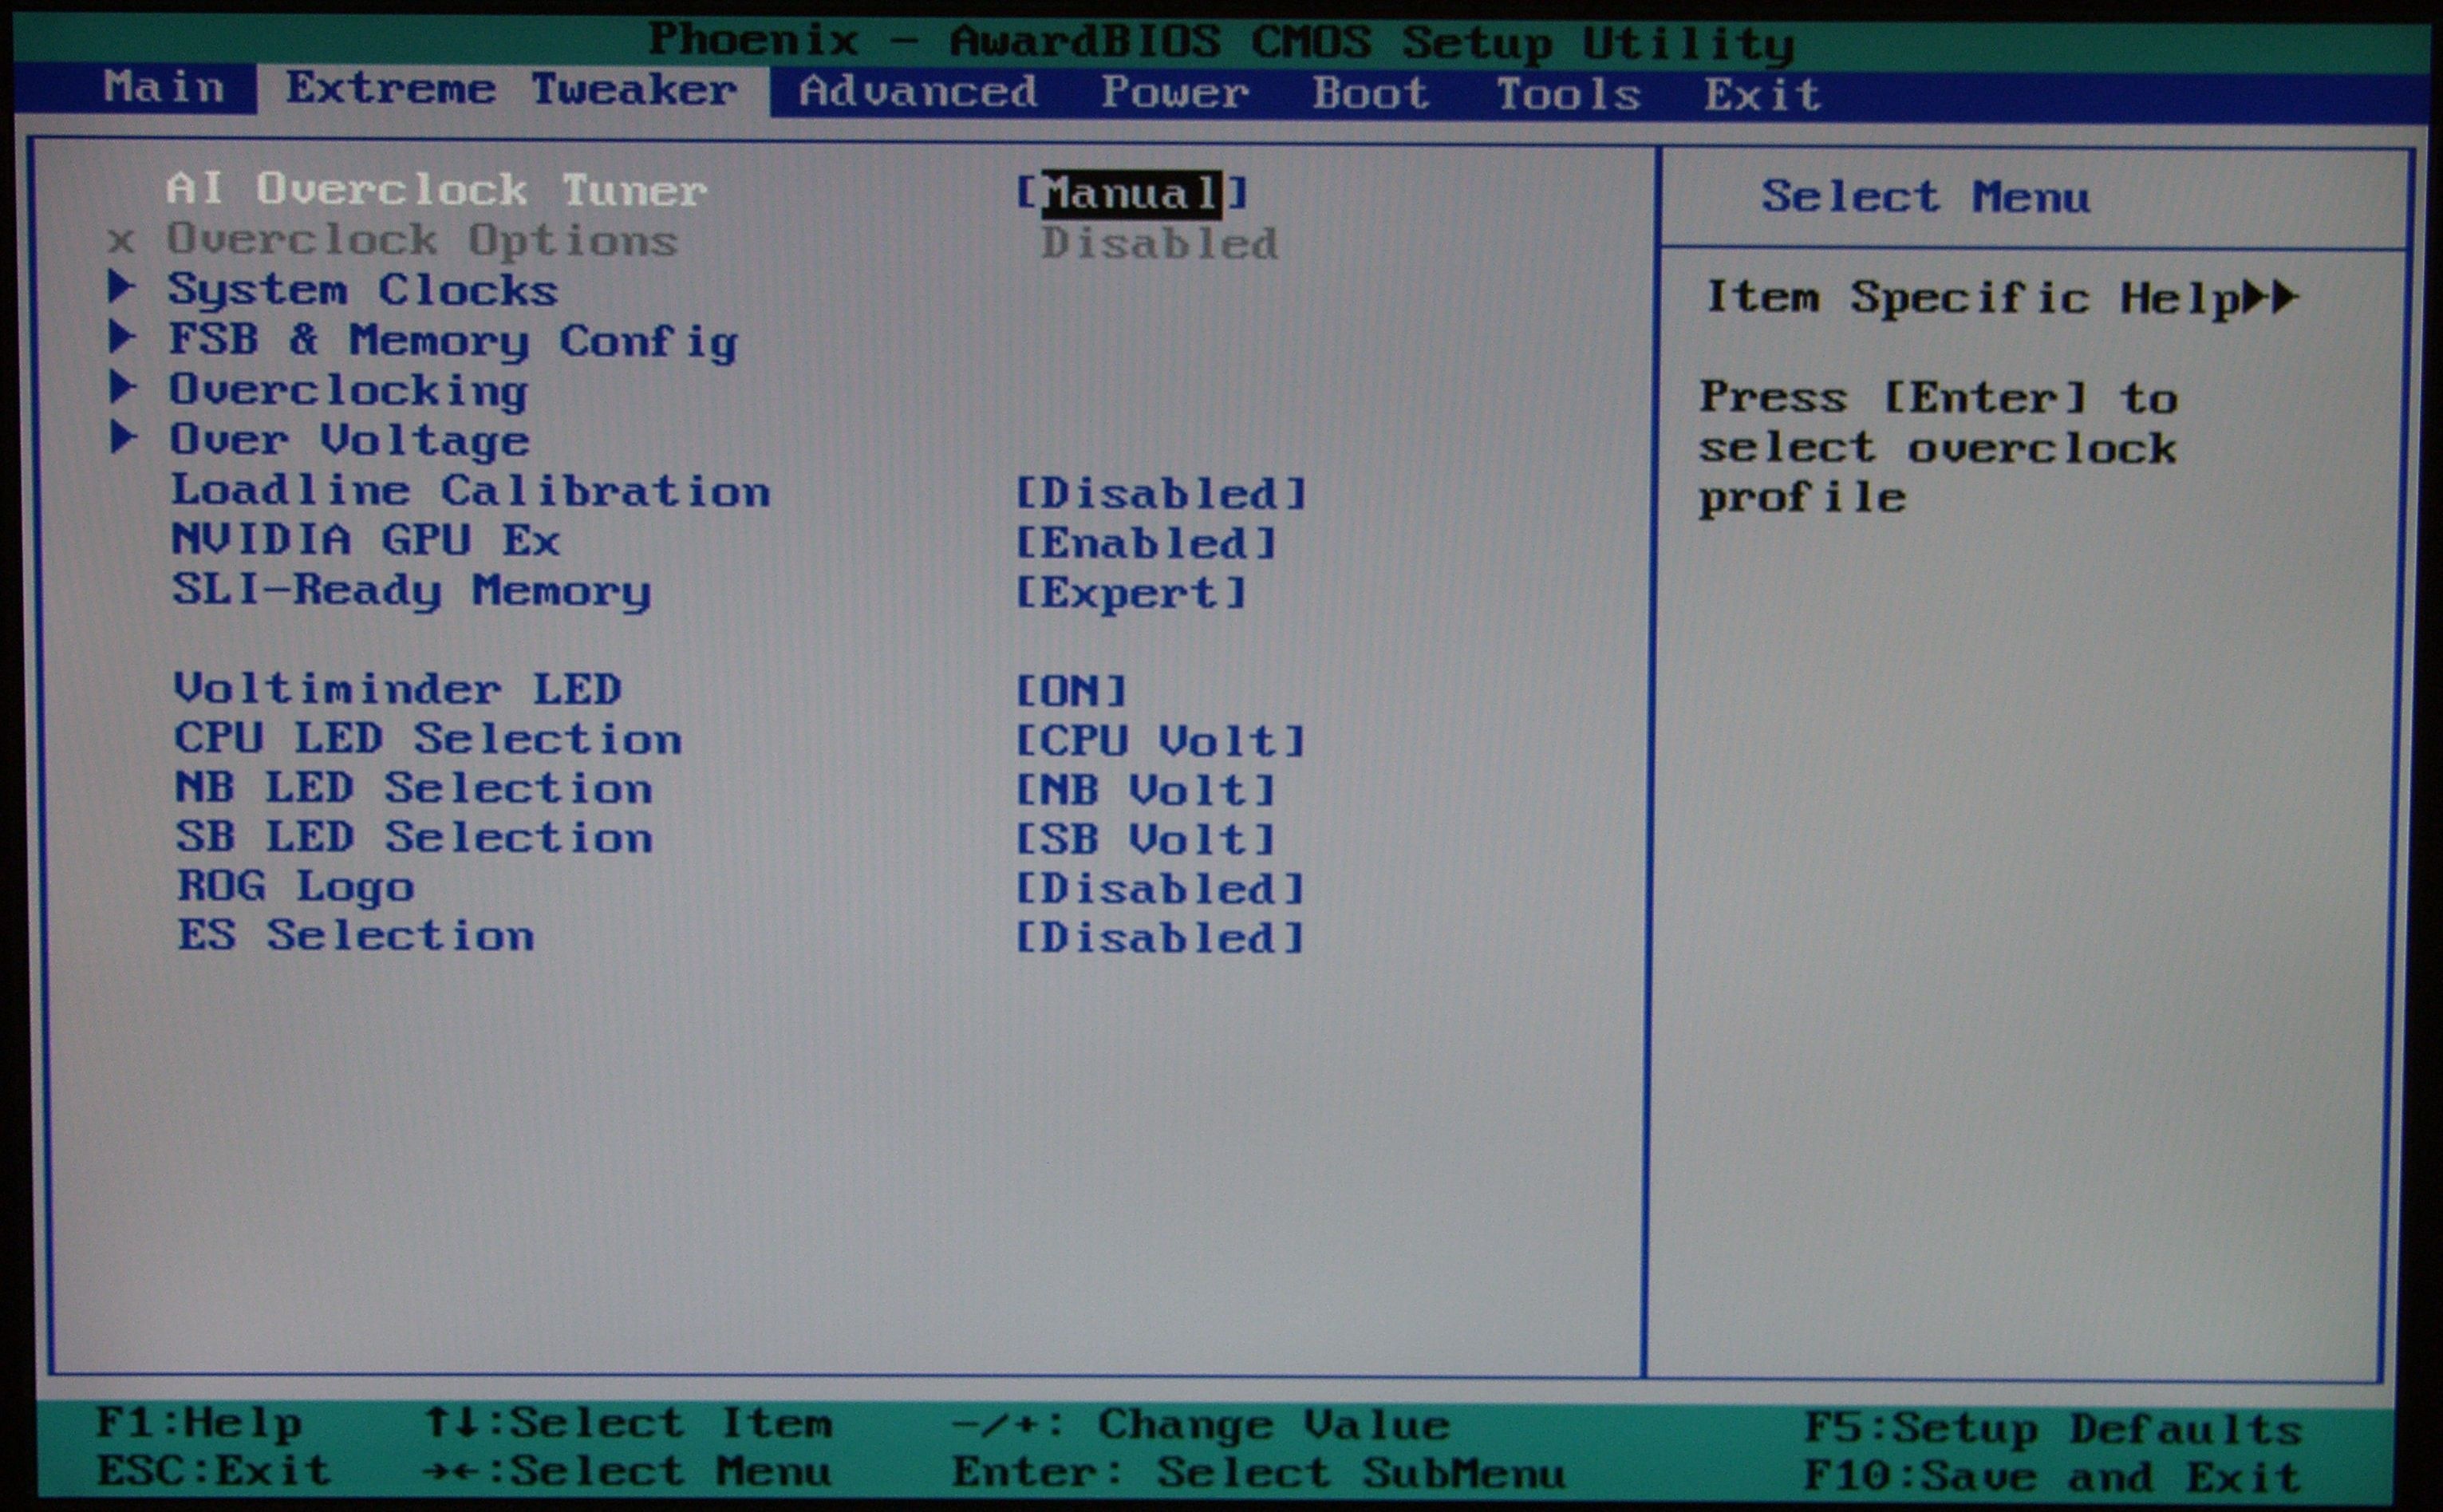Click the x marker beside Overclock Options
This screenshot has width=2443, height=1512.
tap(121, 241)
